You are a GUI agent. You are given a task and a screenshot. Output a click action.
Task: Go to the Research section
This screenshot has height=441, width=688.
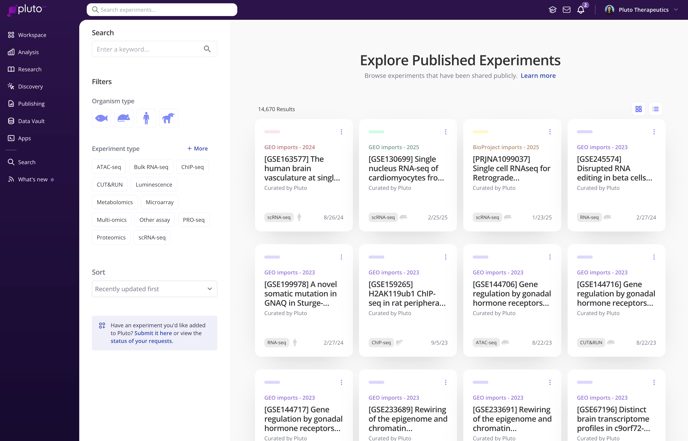[x=25, y=69]
